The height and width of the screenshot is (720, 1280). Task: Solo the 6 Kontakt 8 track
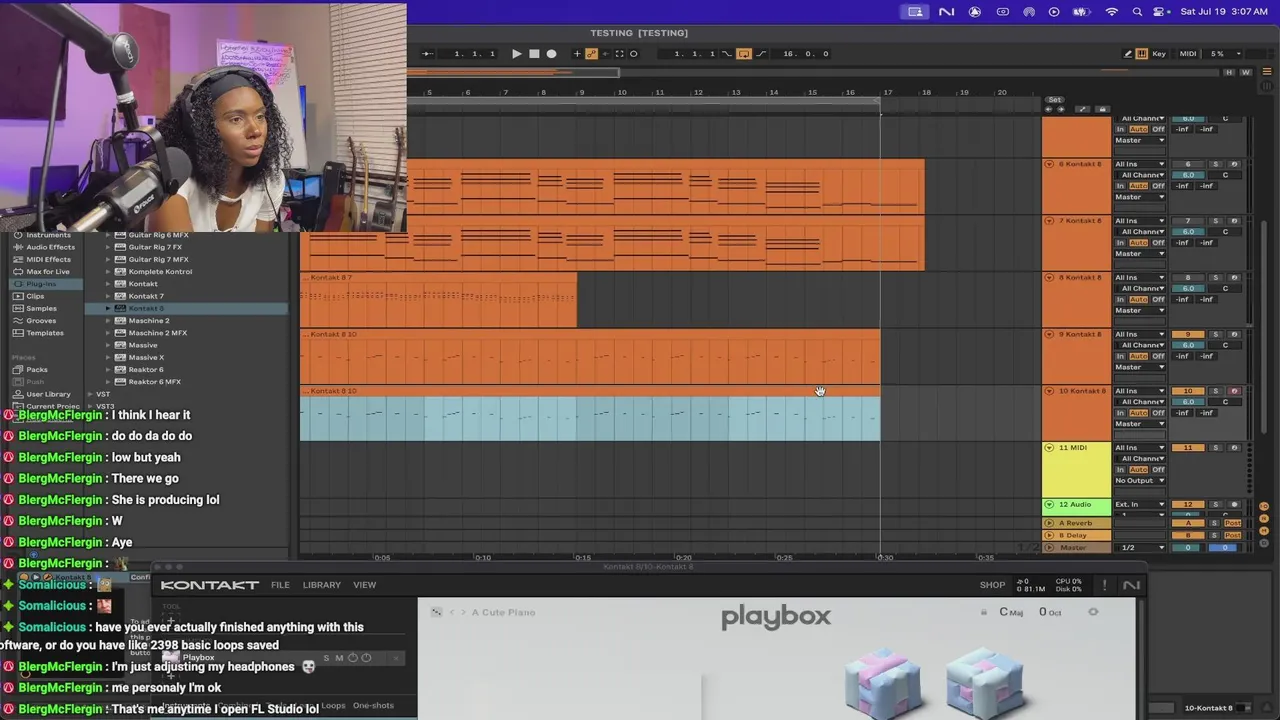click(x=1216, y=164)
